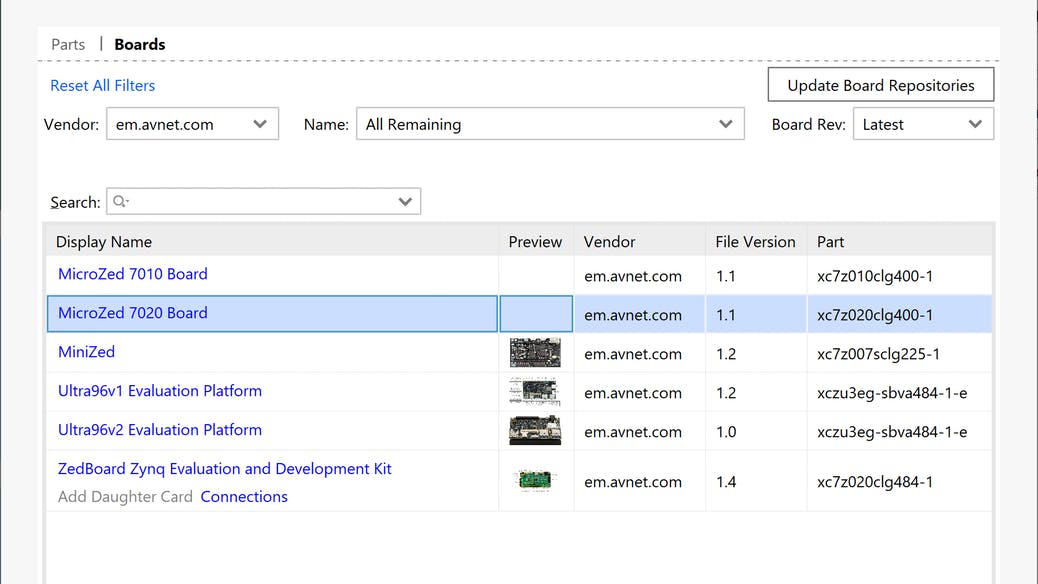Open the ZedBoard Connections link

pyautogui.click(x=244, y=497)
